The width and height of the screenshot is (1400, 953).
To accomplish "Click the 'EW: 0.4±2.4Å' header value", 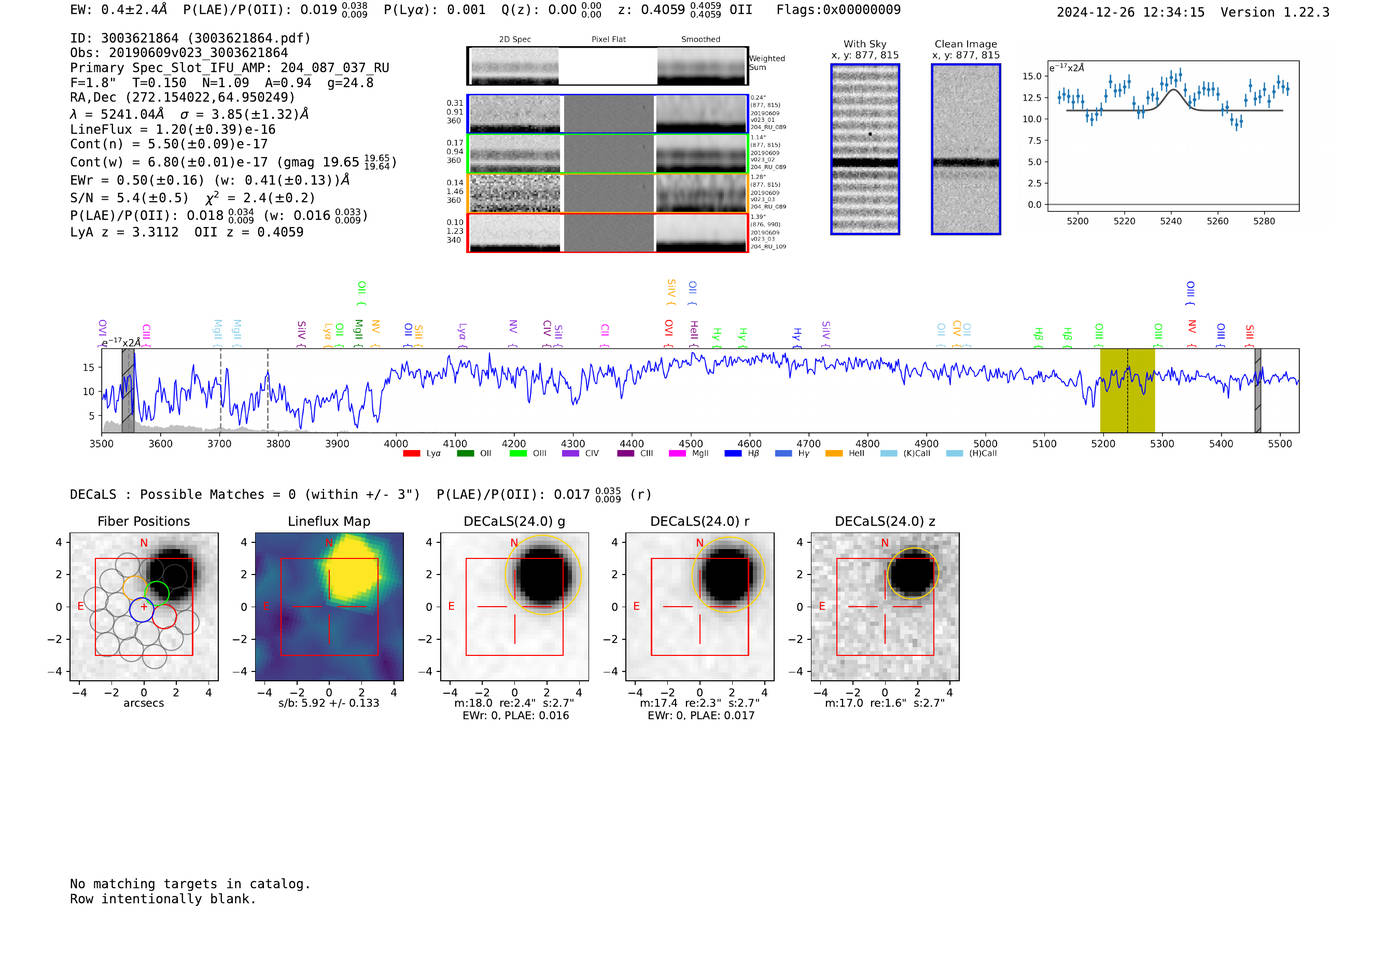I will pos(119,10).
